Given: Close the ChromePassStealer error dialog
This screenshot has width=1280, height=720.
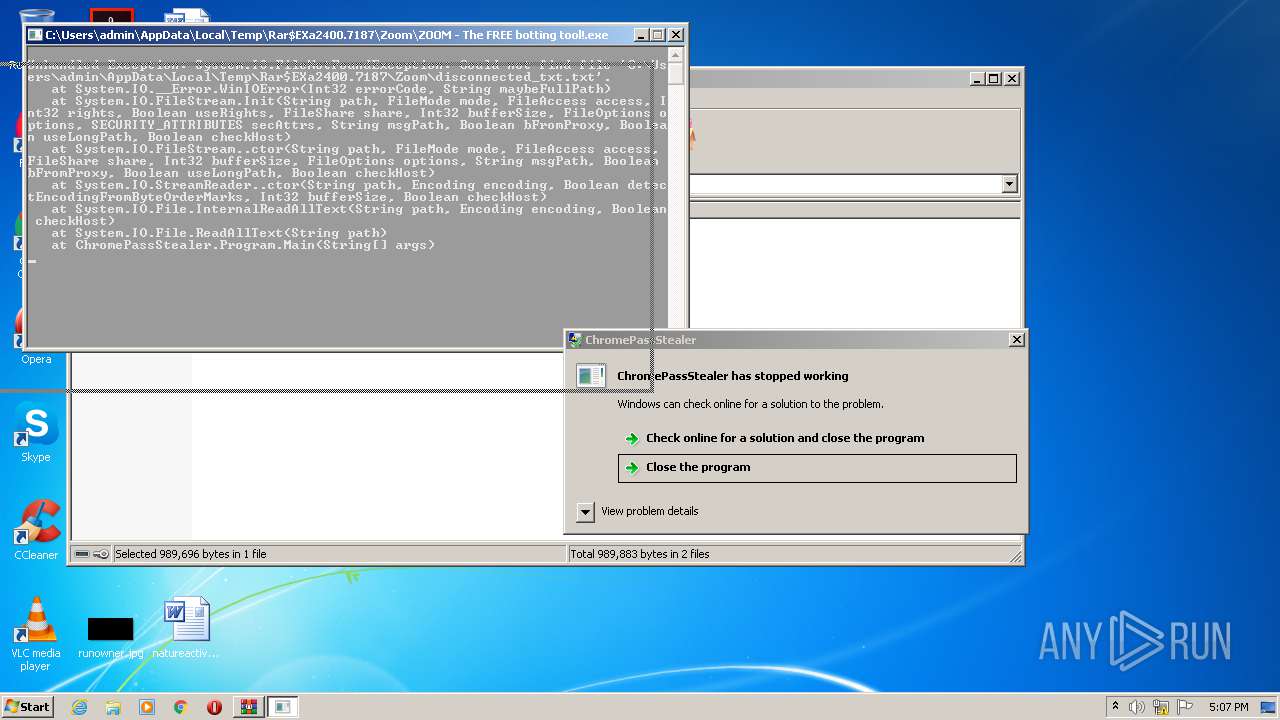Looking at the screenshot, I should click(x=1016, y=340).
